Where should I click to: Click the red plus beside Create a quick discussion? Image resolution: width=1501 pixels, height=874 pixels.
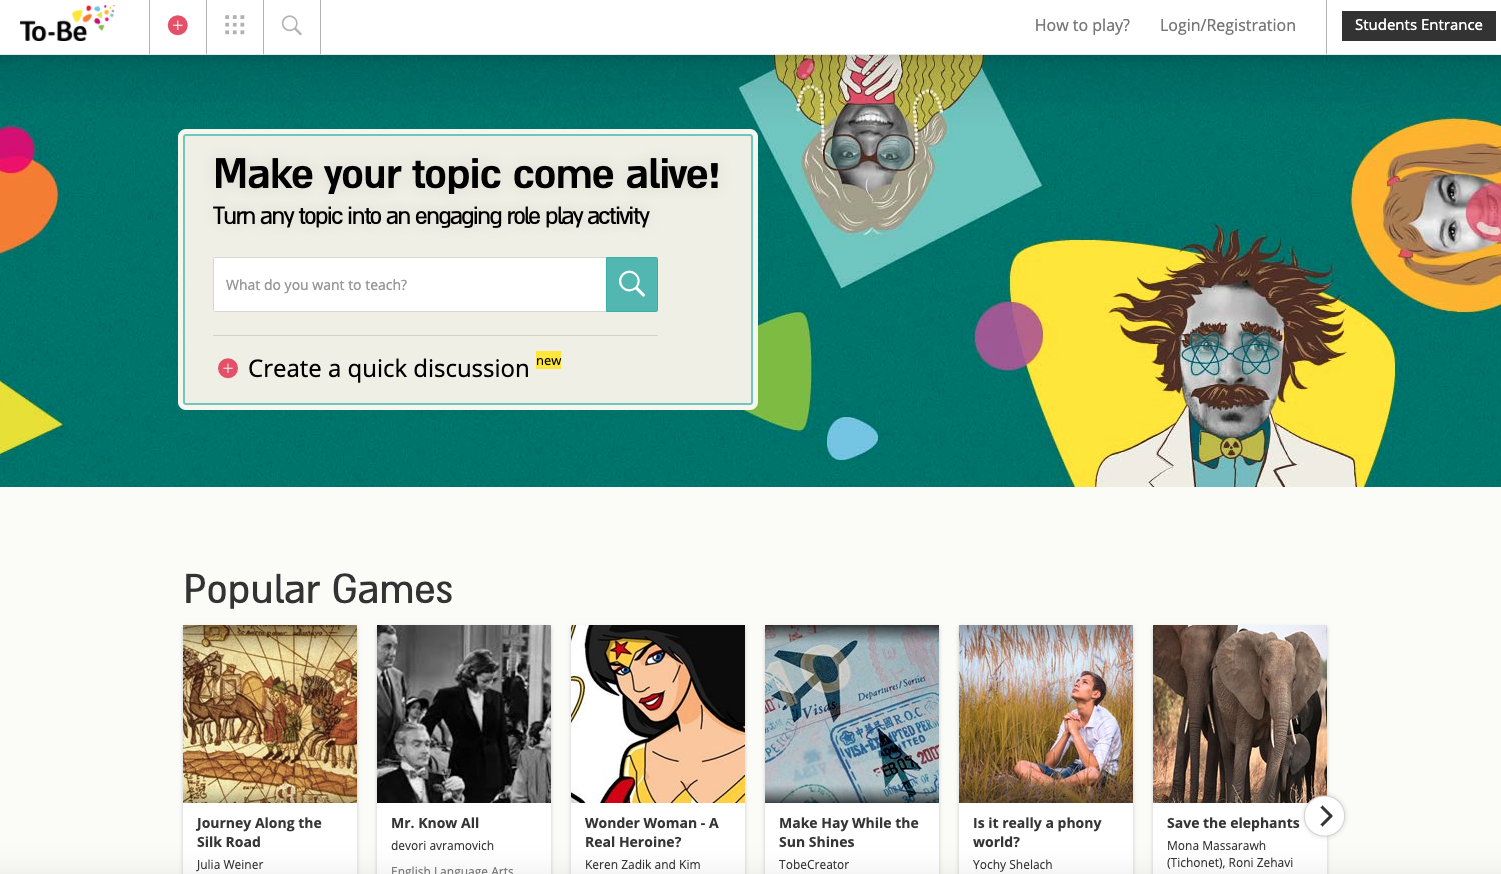tap(228, 368)
